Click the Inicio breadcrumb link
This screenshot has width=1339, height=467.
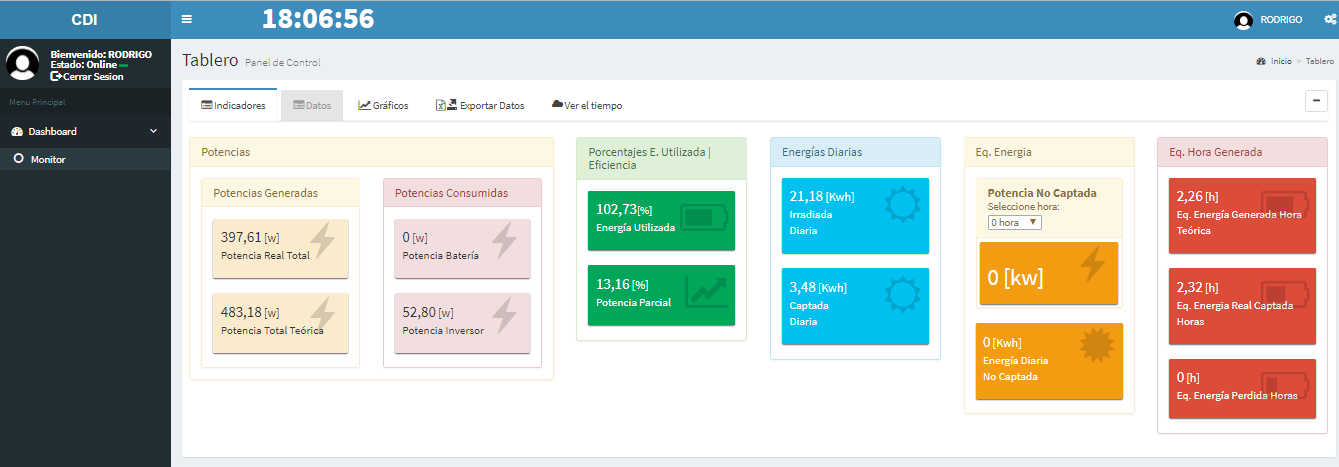click(1281, 61)
